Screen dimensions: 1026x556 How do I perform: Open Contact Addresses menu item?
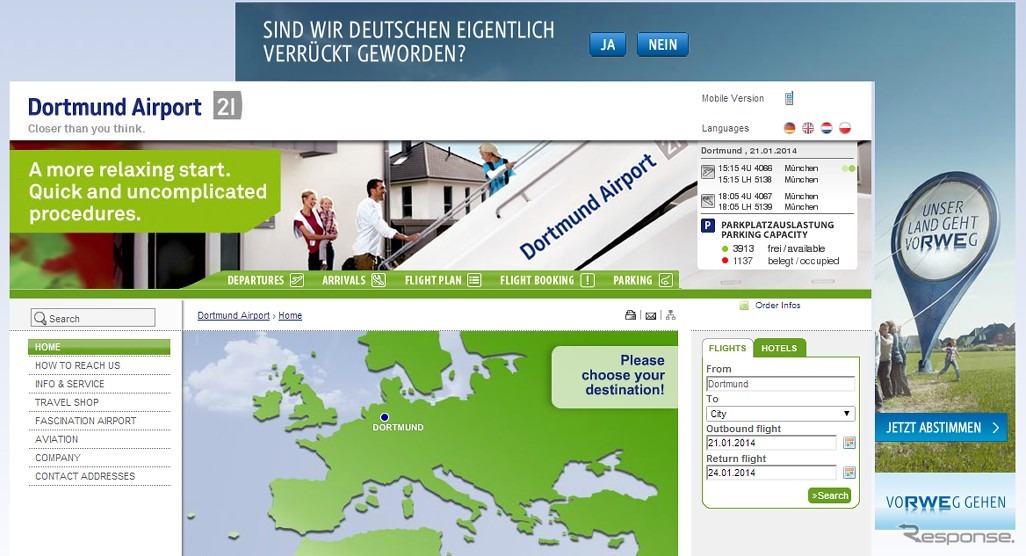(99, 476)
